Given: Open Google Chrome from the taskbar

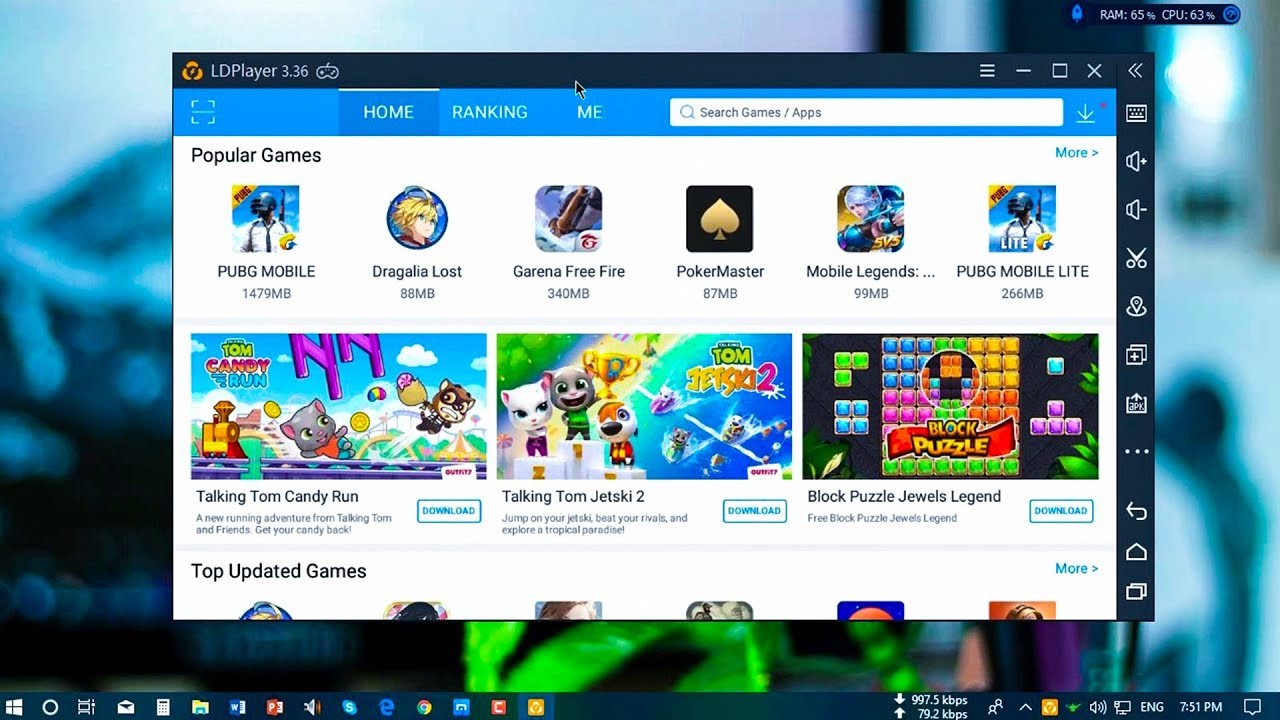Looking at the screenshot, I should coord(424,707).
